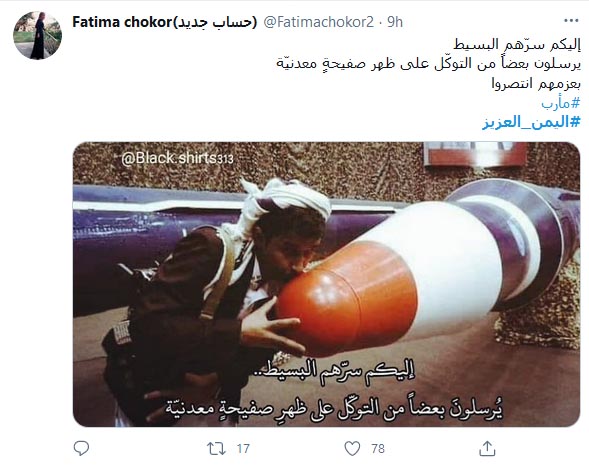The width and height of the screenshot is (589, 468).
Task: Select the tweet line إليكم سرّهم البسيط
Action: (517, 45)
